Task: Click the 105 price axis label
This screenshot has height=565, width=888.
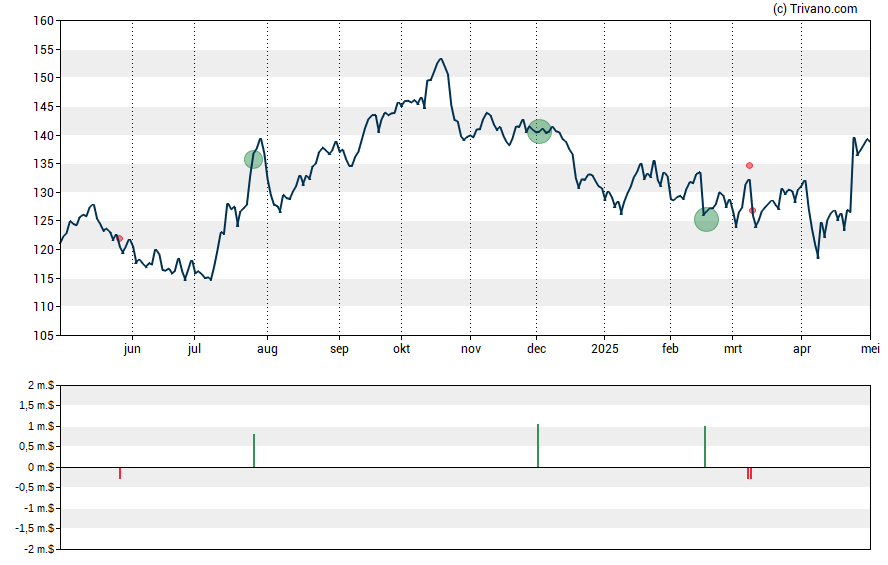Action: [43, 336]
